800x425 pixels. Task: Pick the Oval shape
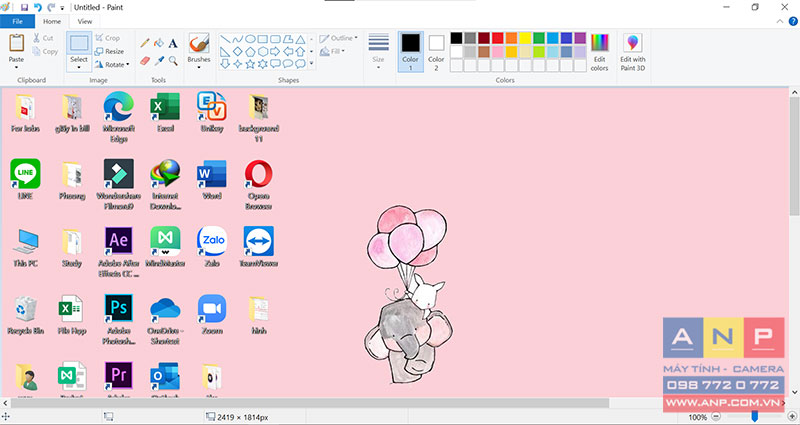point(251,39)
